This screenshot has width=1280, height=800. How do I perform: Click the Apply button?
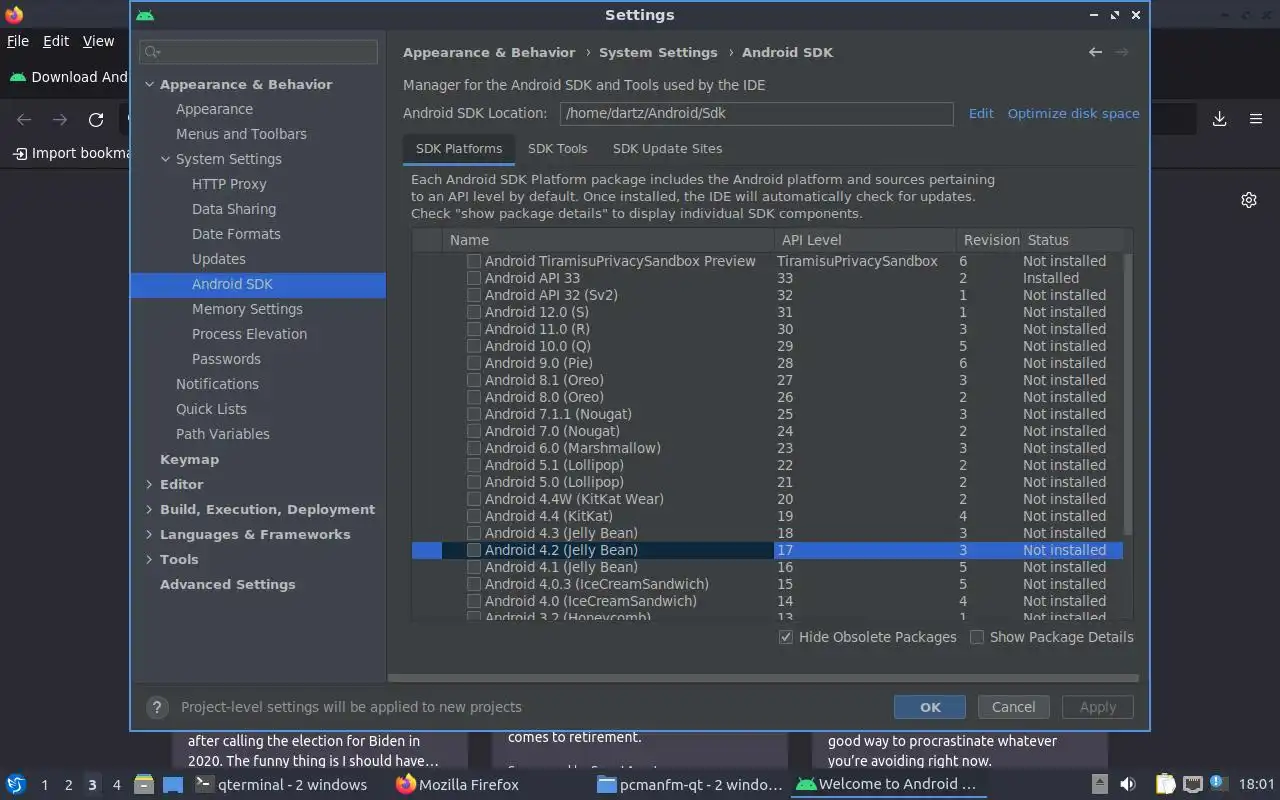(x=1097, y=707)
